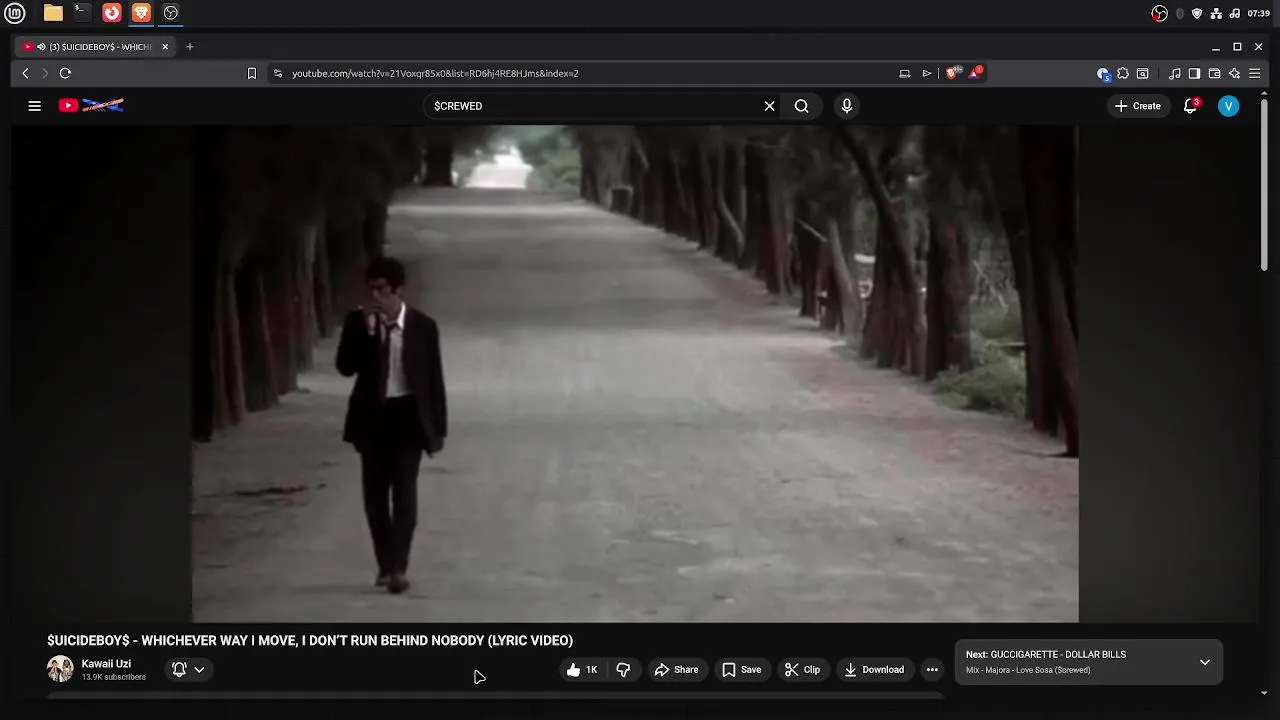Mute the tab via speaker icon
This screenshot has width=1280, height=720.
click(41, 46)
